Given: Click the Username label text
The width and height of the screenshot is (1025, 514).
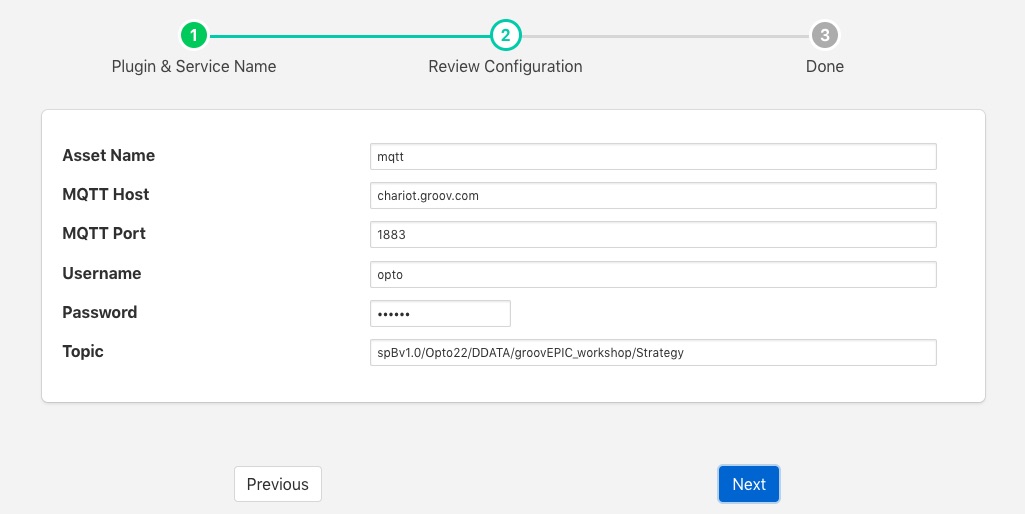Looking at the screenshot, I should 102,273.
